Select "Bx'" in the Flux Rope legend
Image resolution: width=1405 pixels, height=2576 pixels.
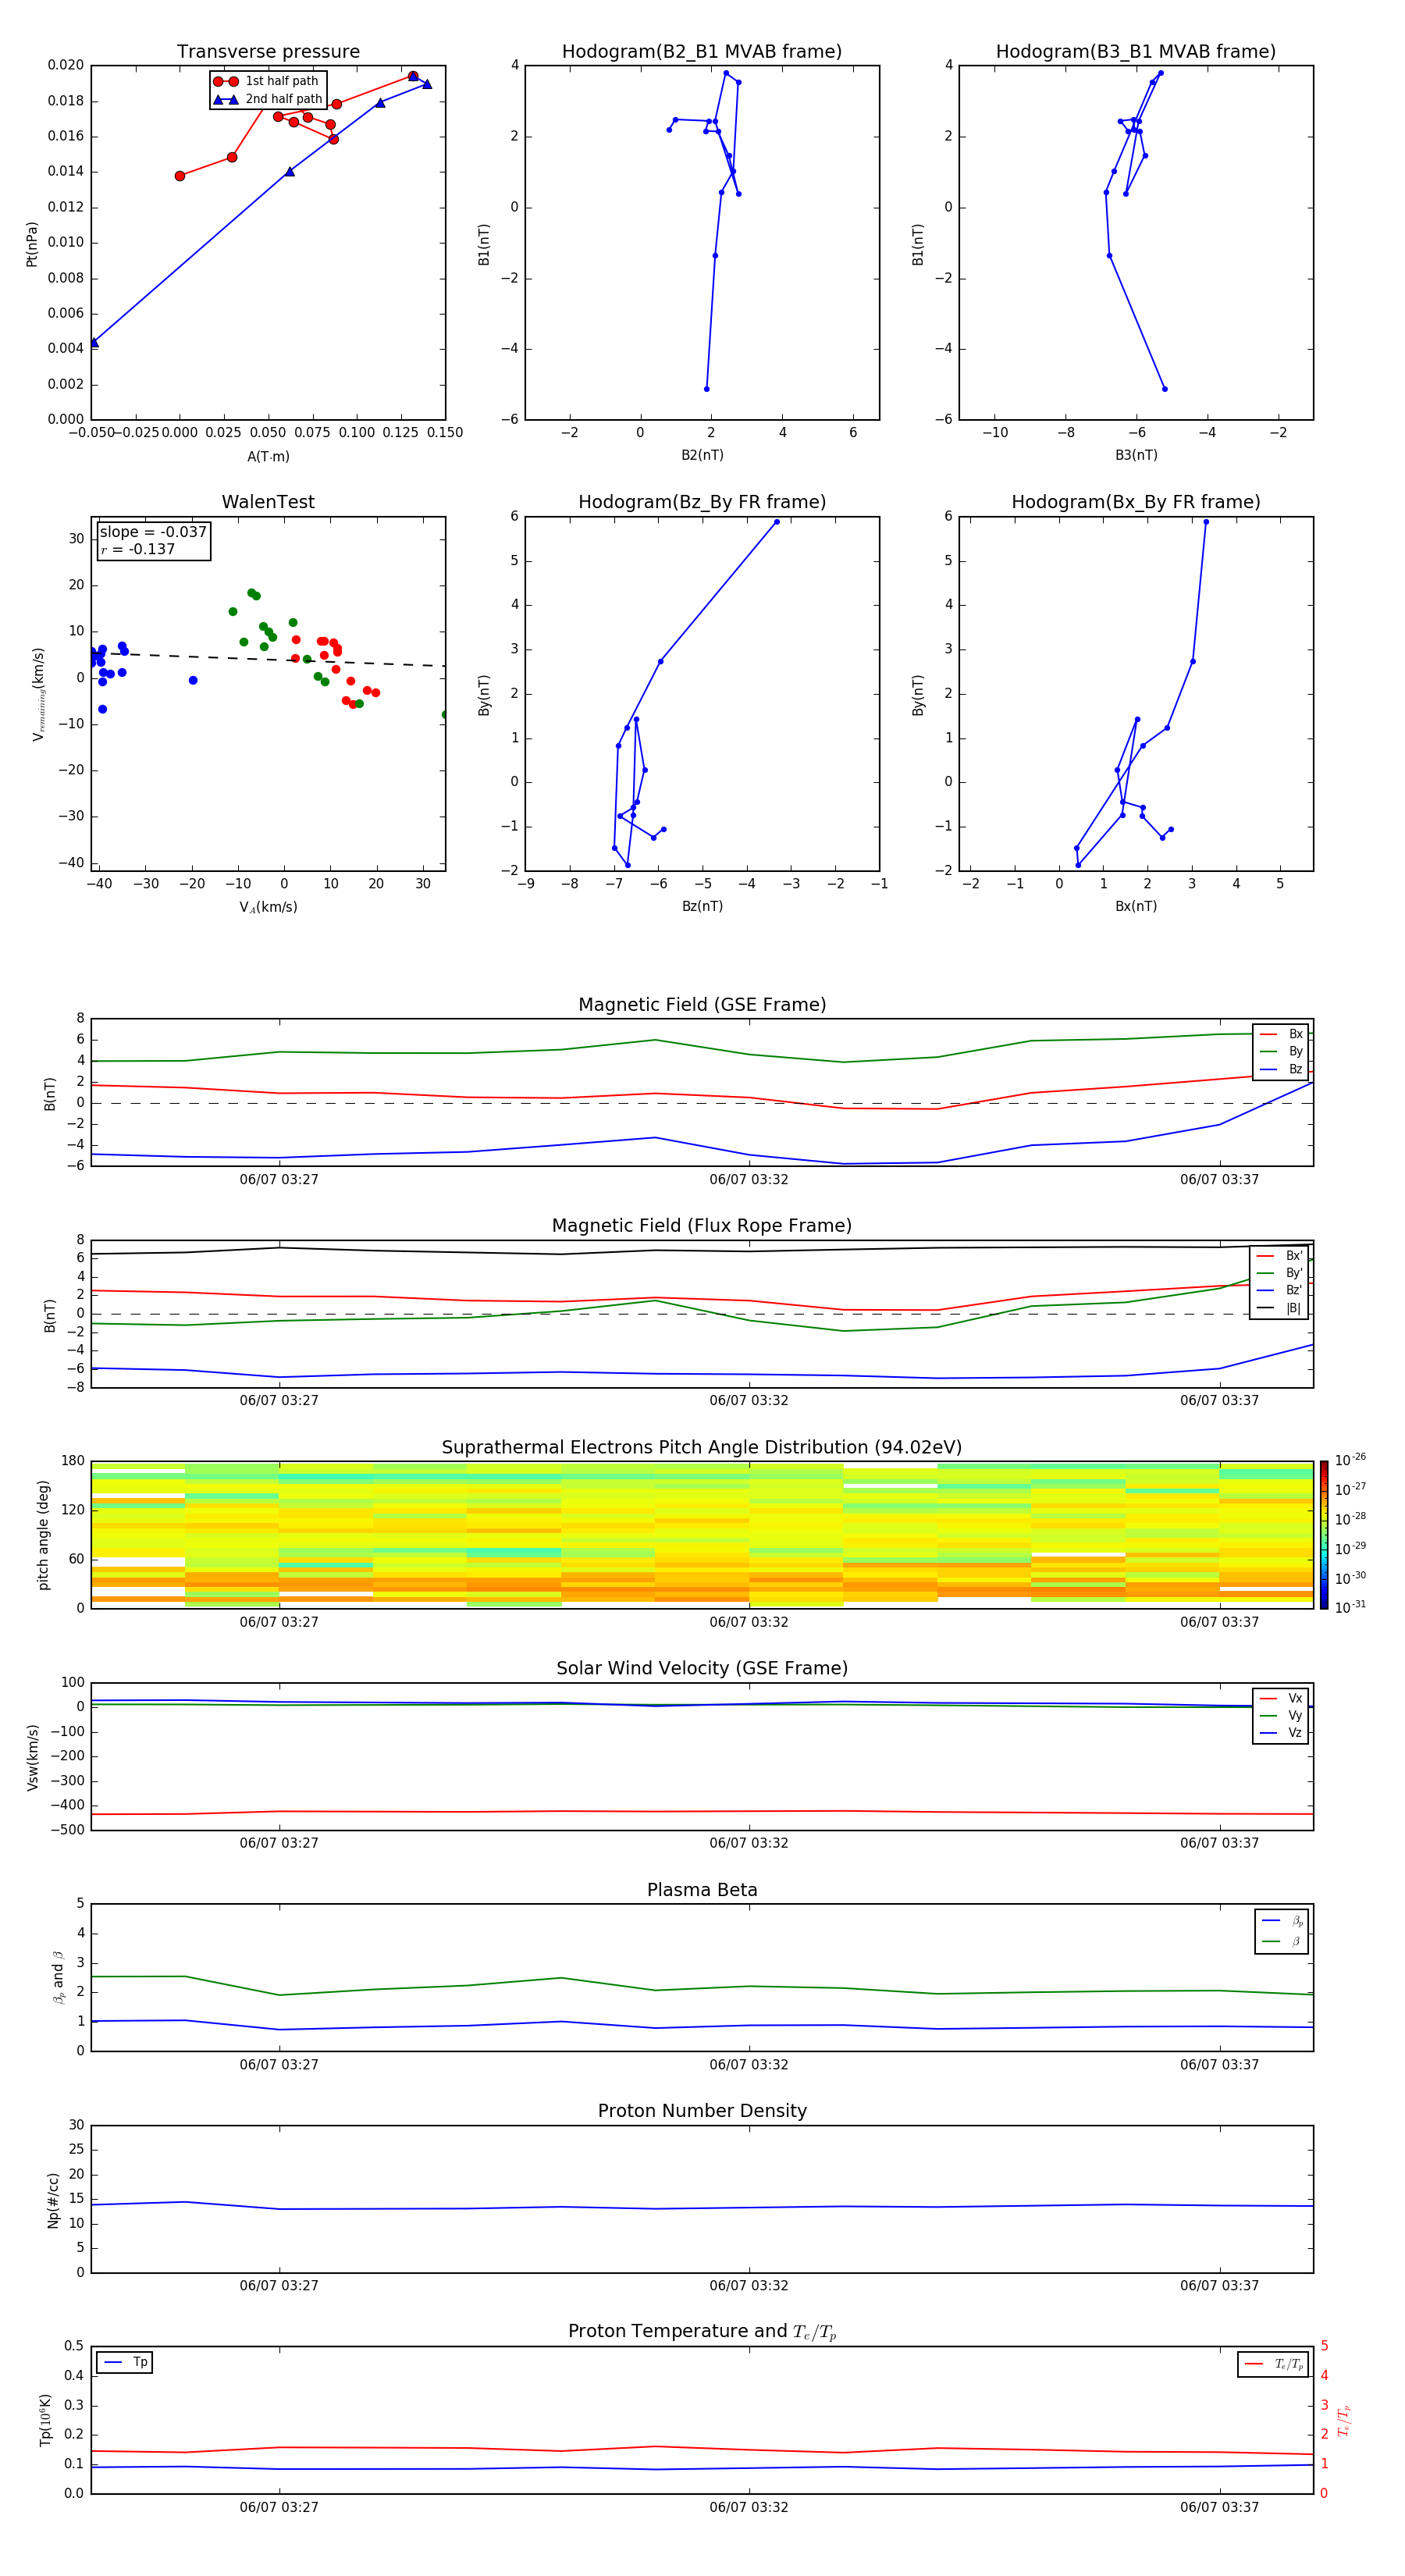click(1280, 1256)
